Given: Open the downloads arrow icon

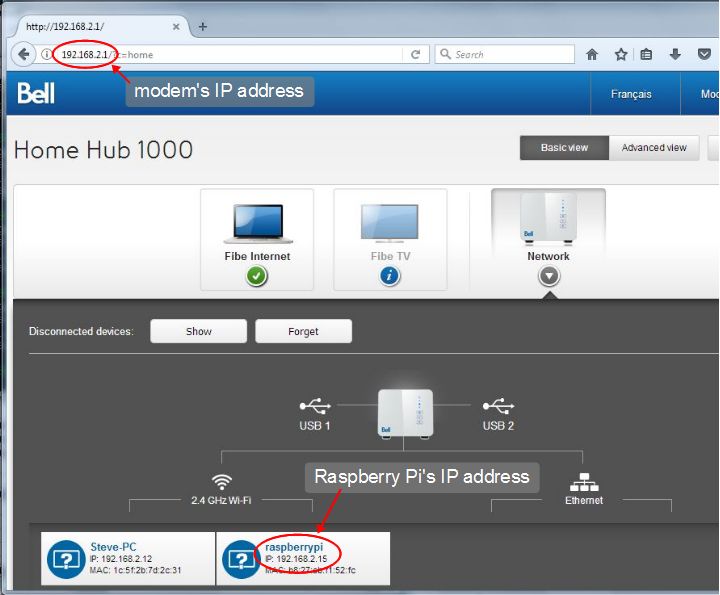Looking at the screenshot, I should (675, 55).
